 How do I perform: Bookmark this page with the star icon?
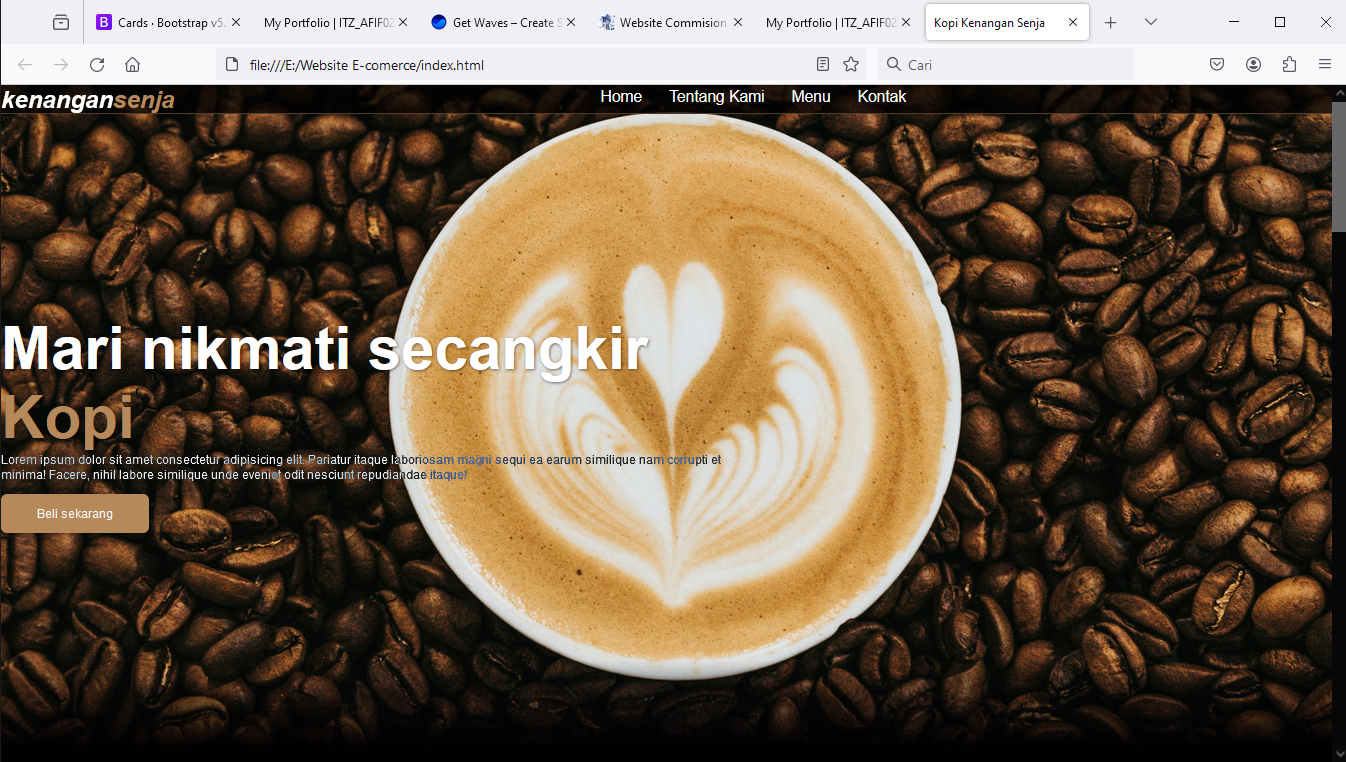(851, 64)
